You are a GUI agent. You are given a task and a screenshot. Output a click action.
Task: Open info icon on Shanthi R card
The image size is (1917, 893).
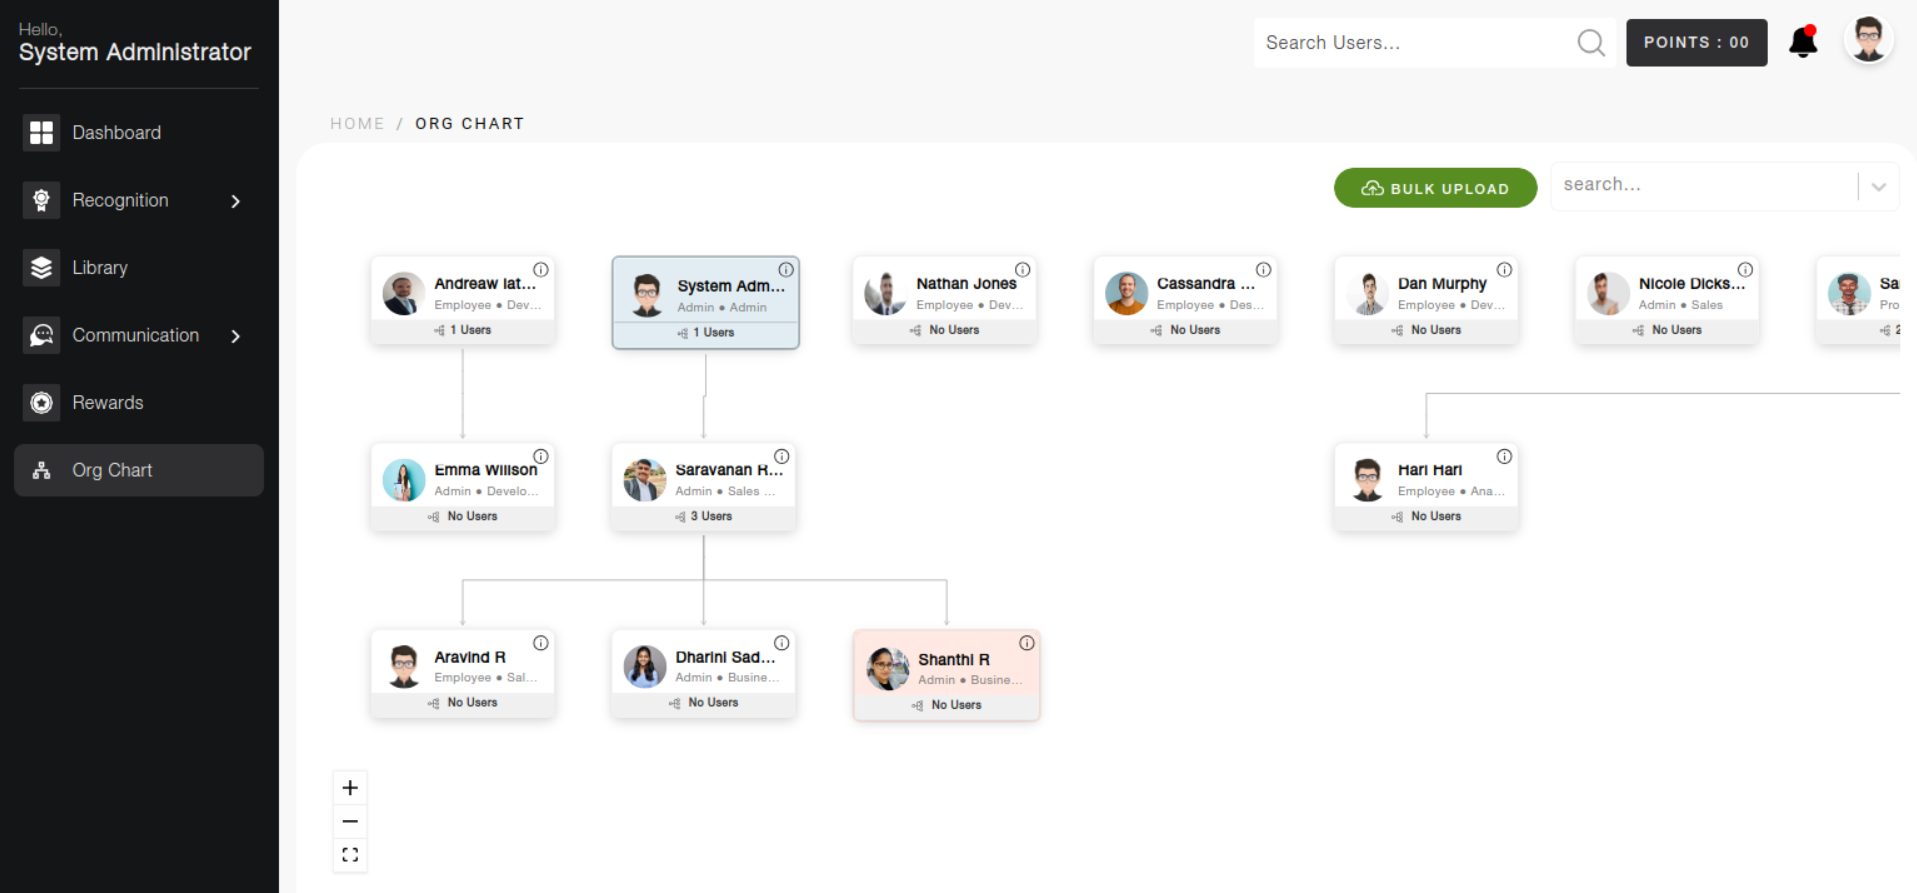(x=1026, y=643)
